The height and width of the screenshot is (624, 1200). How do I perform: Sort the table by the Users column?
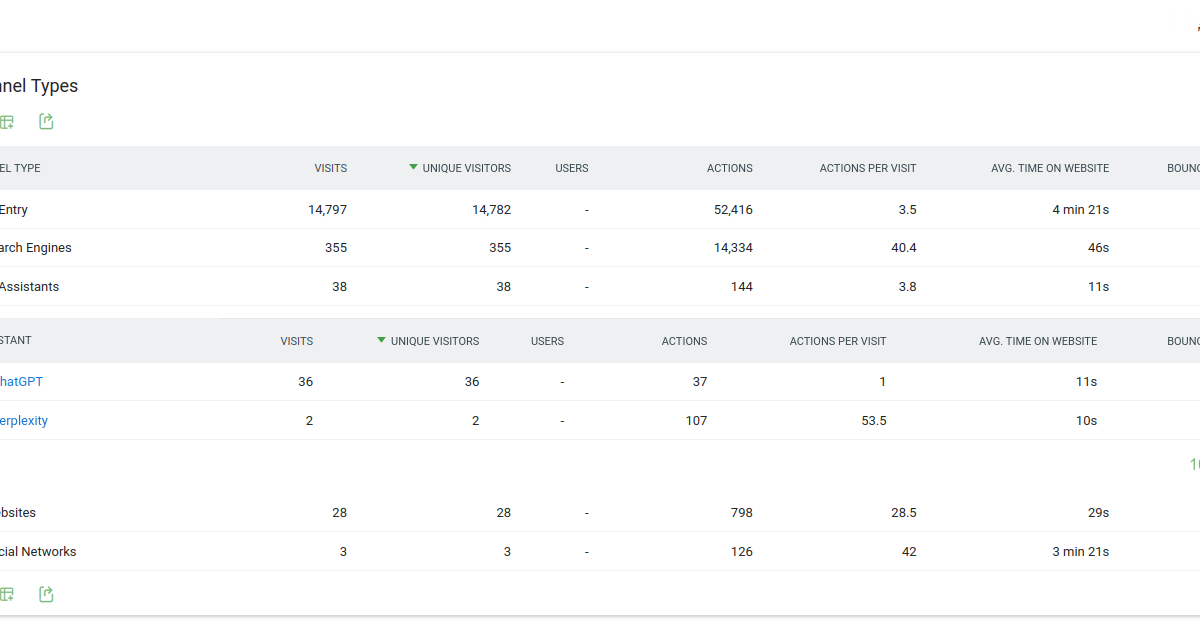click(x=572, y=168)
